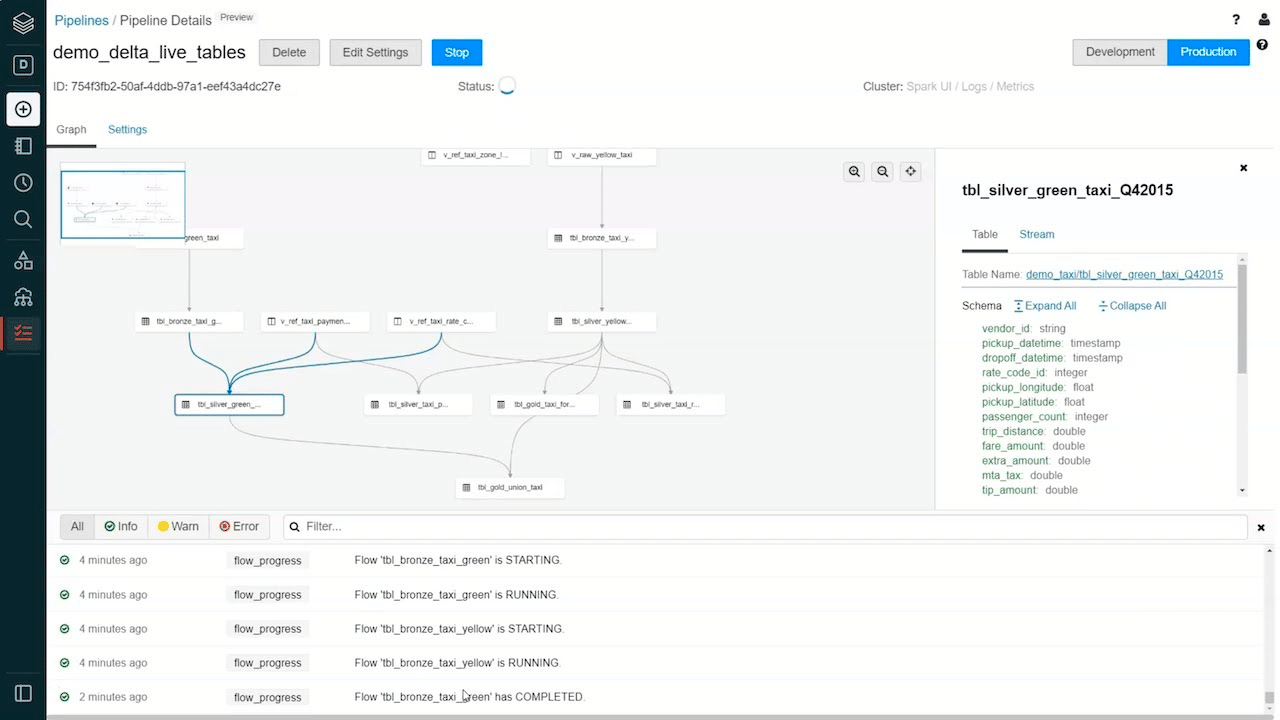Click the help icon next to Production

(1262, 45)
